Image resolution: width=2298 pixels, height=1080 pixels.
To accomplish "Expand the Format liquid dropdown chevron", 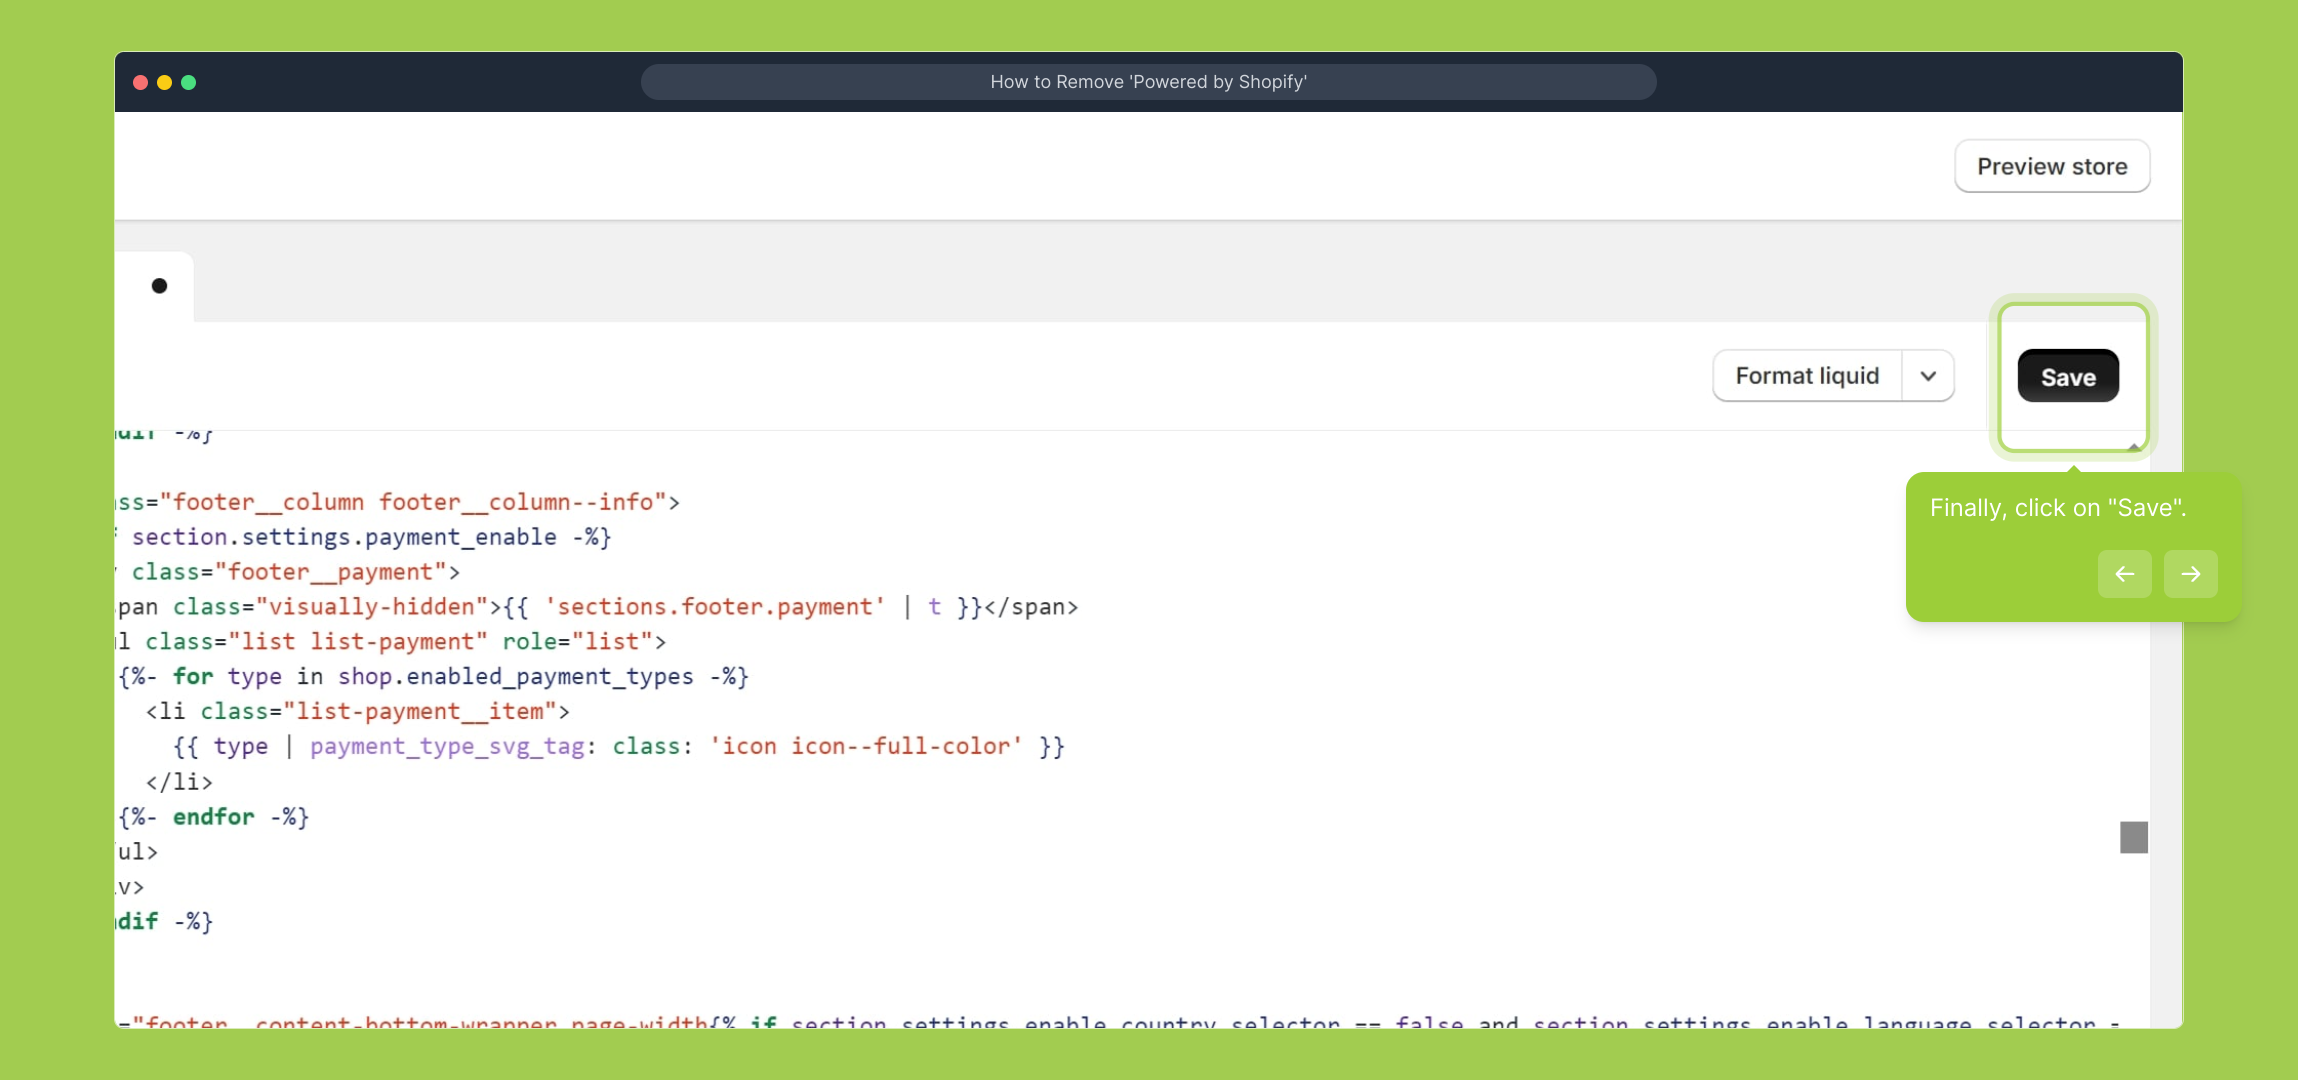I will [1928, 376].
